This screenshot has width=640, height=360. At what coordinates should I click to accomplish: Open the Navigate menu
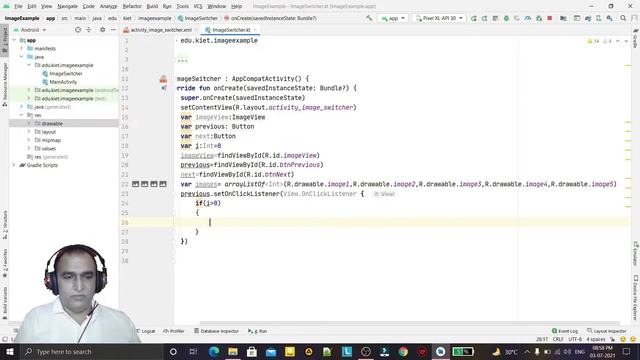[67, 6]
